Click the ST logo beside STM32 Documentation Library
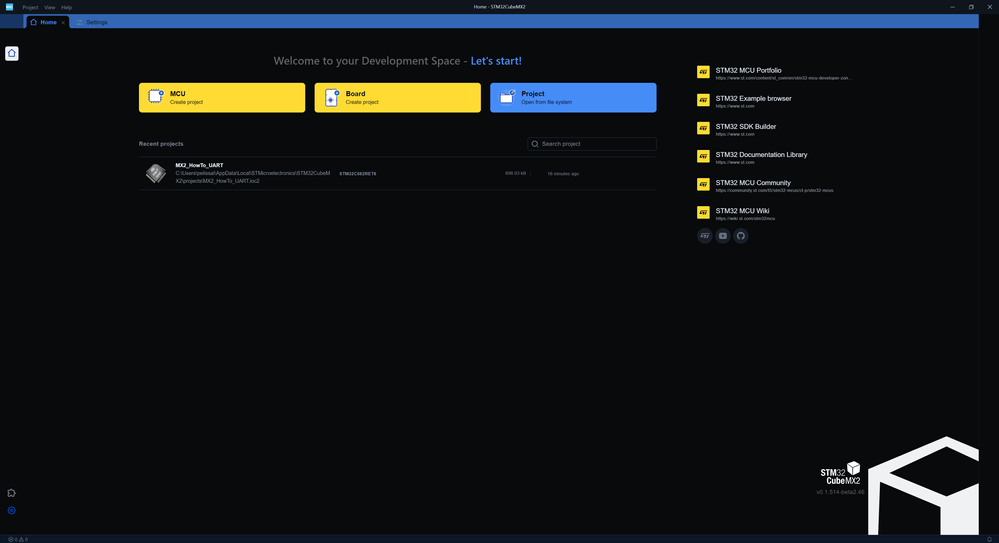The height and width of the screenshot is (543, 999). pyautogui.click(x=703, y=156)
